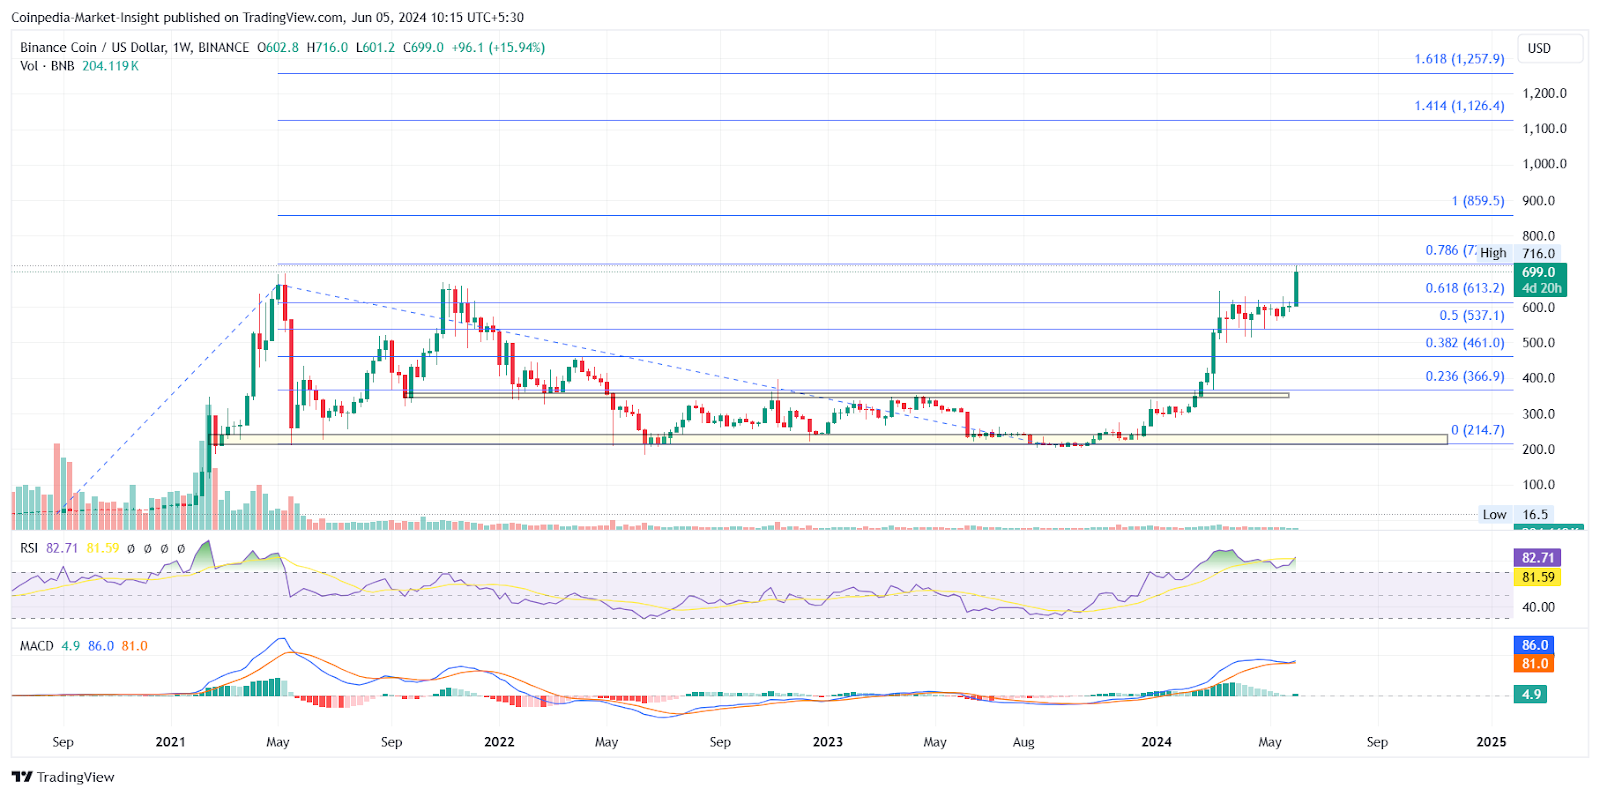
Task: Select the 1 (859.5) Fibonacci label
Action: 1478,201
